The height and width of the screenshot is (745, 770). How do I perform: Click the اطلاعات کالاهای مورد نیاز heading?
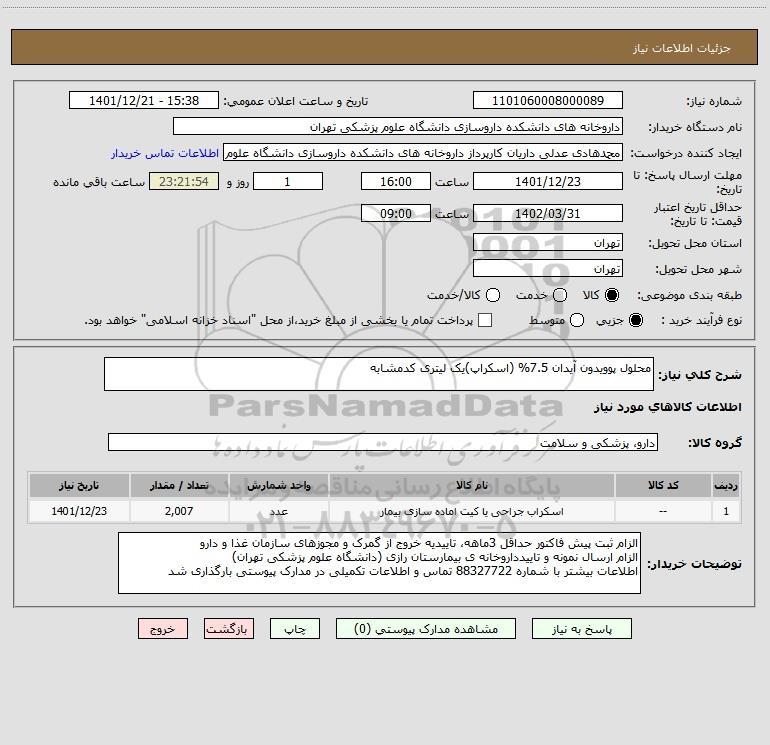[668, 407]
